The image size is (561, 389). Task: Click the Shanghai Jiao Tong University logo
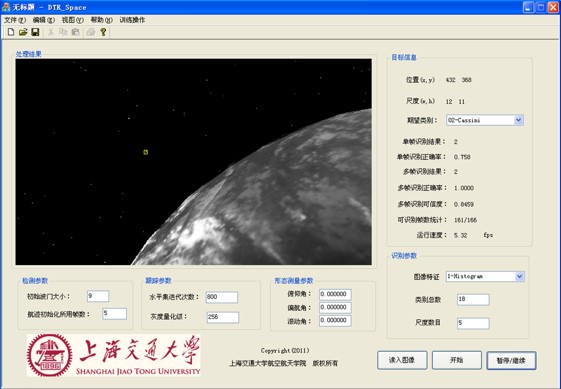pyautogui.click(x=114, y=355)
